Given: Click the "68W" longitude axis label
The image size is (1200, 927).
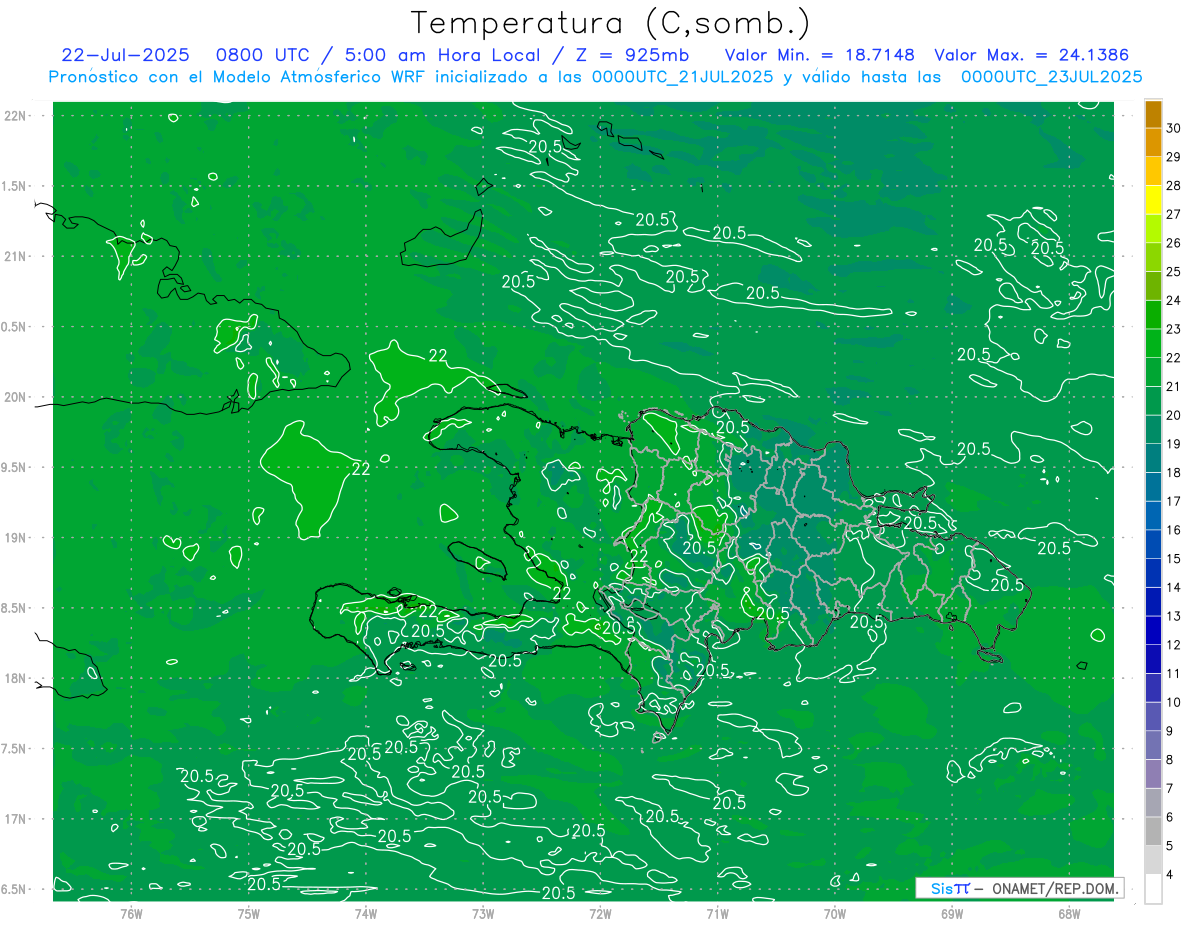Looking at the screenshot, I should 1069,914.
